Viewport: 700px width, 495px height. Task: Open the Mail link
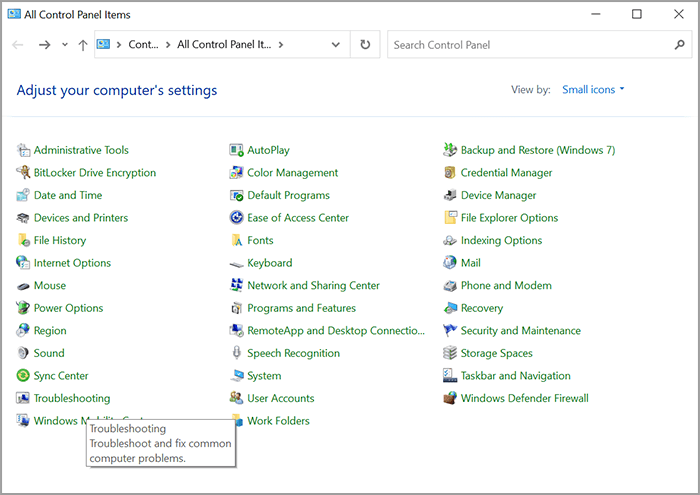pyautogui.click(x=471, y=263)
